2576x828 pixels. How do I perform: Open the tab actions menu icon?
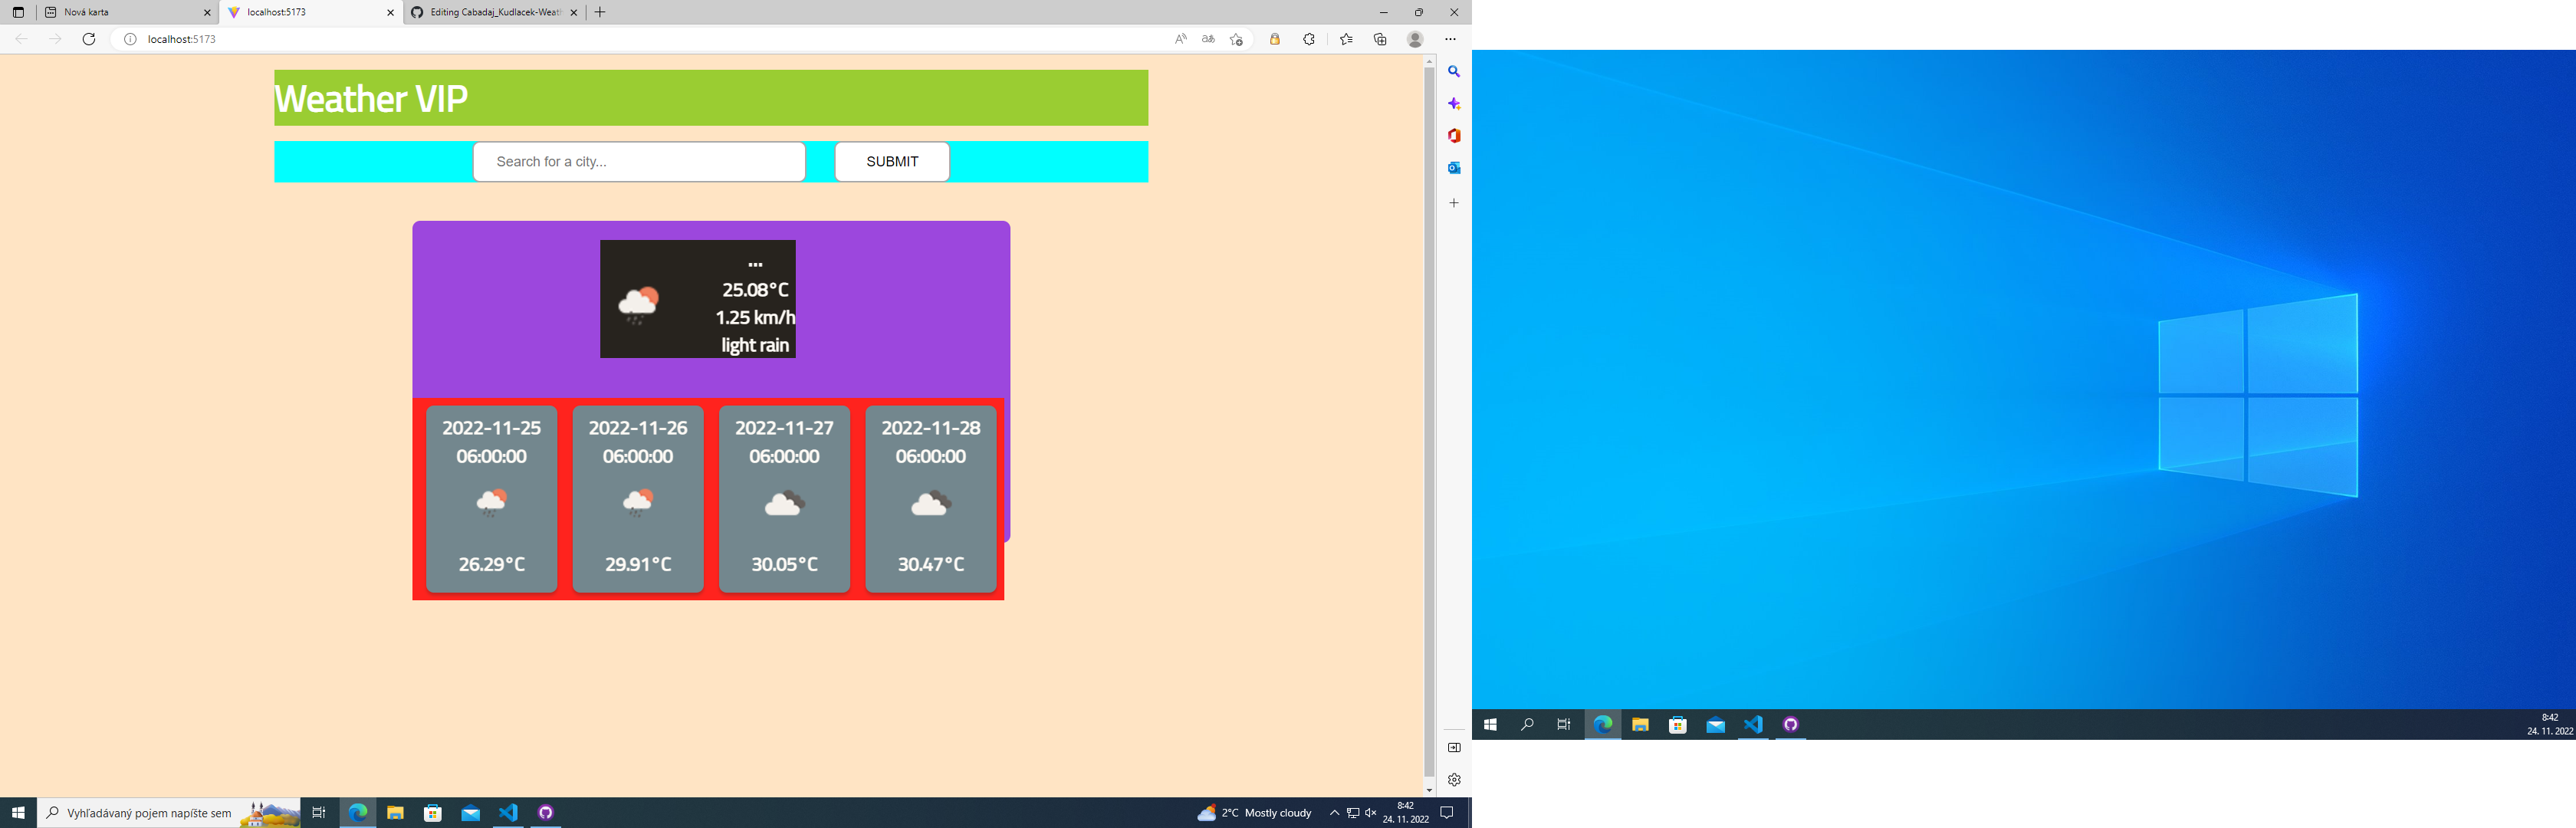18,12
